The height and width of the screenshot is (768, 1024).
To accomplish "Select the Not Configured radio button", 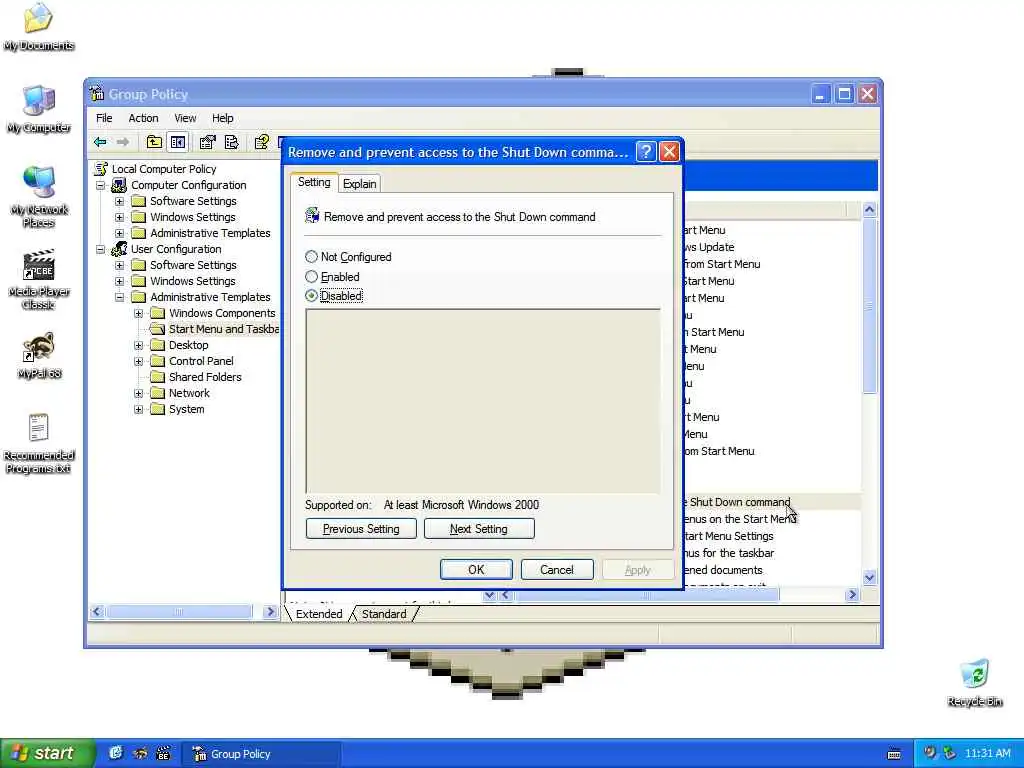I will pyautogui.click(x=312, y=257).
